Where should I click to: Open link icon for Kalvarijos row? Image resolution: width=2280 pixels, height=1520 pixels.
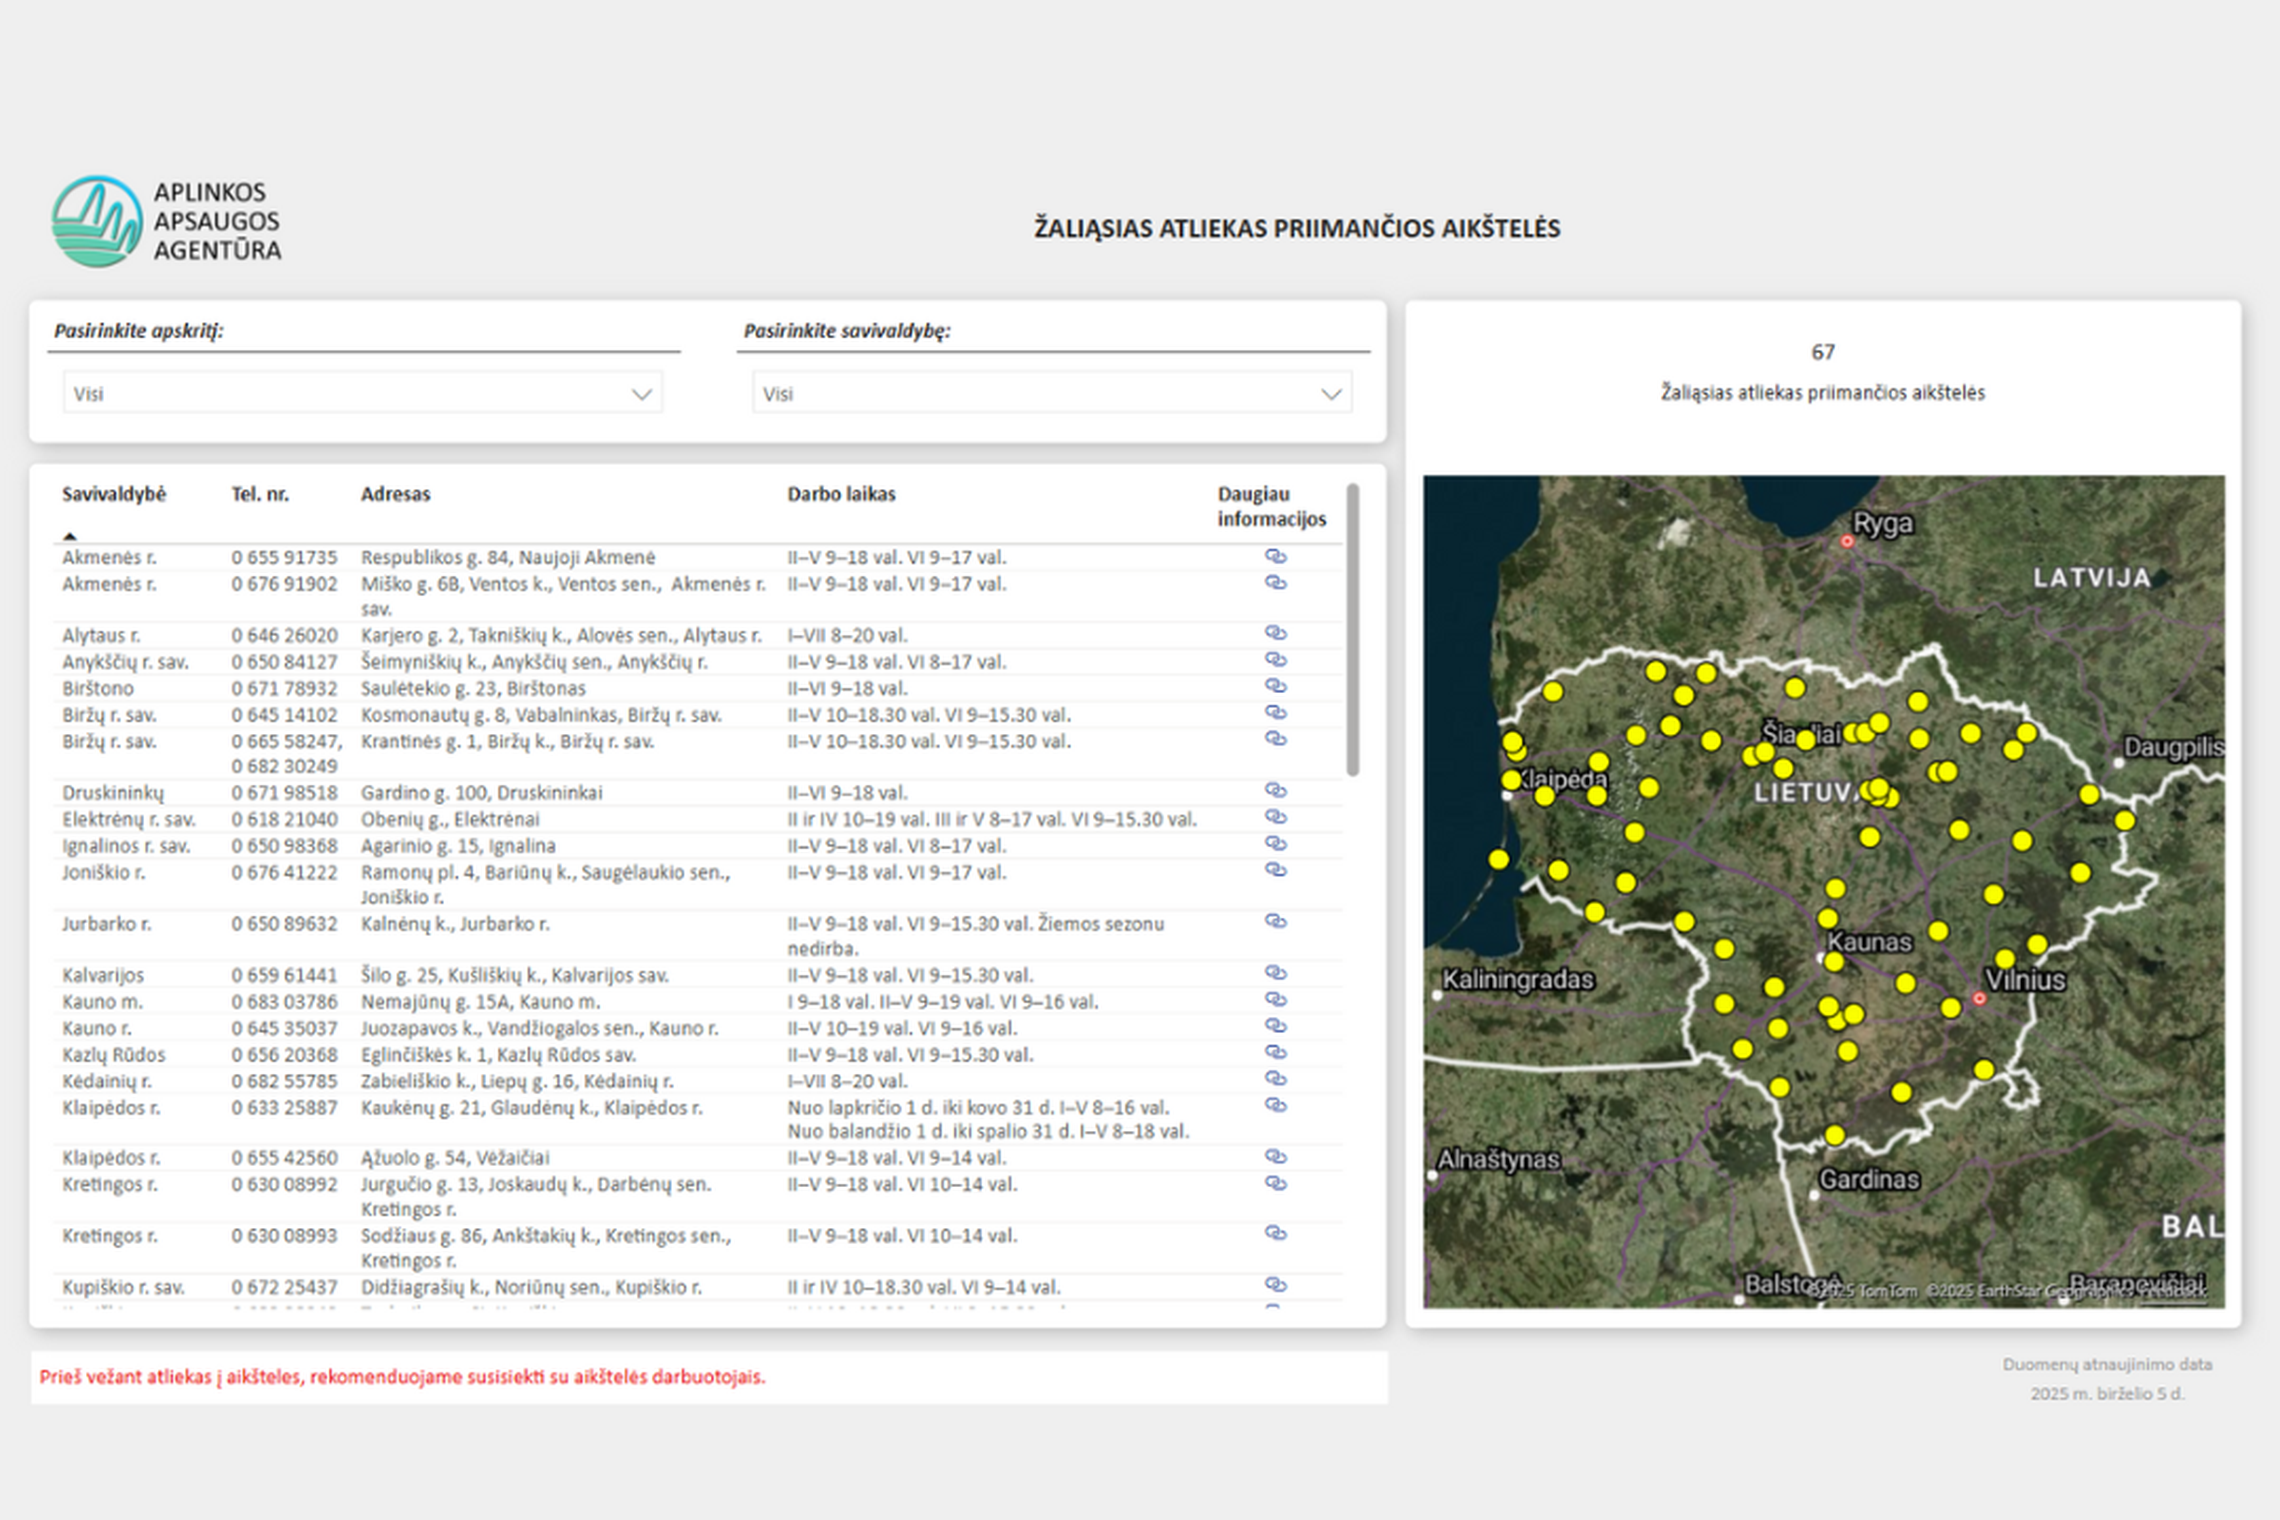coord(1275,972)
